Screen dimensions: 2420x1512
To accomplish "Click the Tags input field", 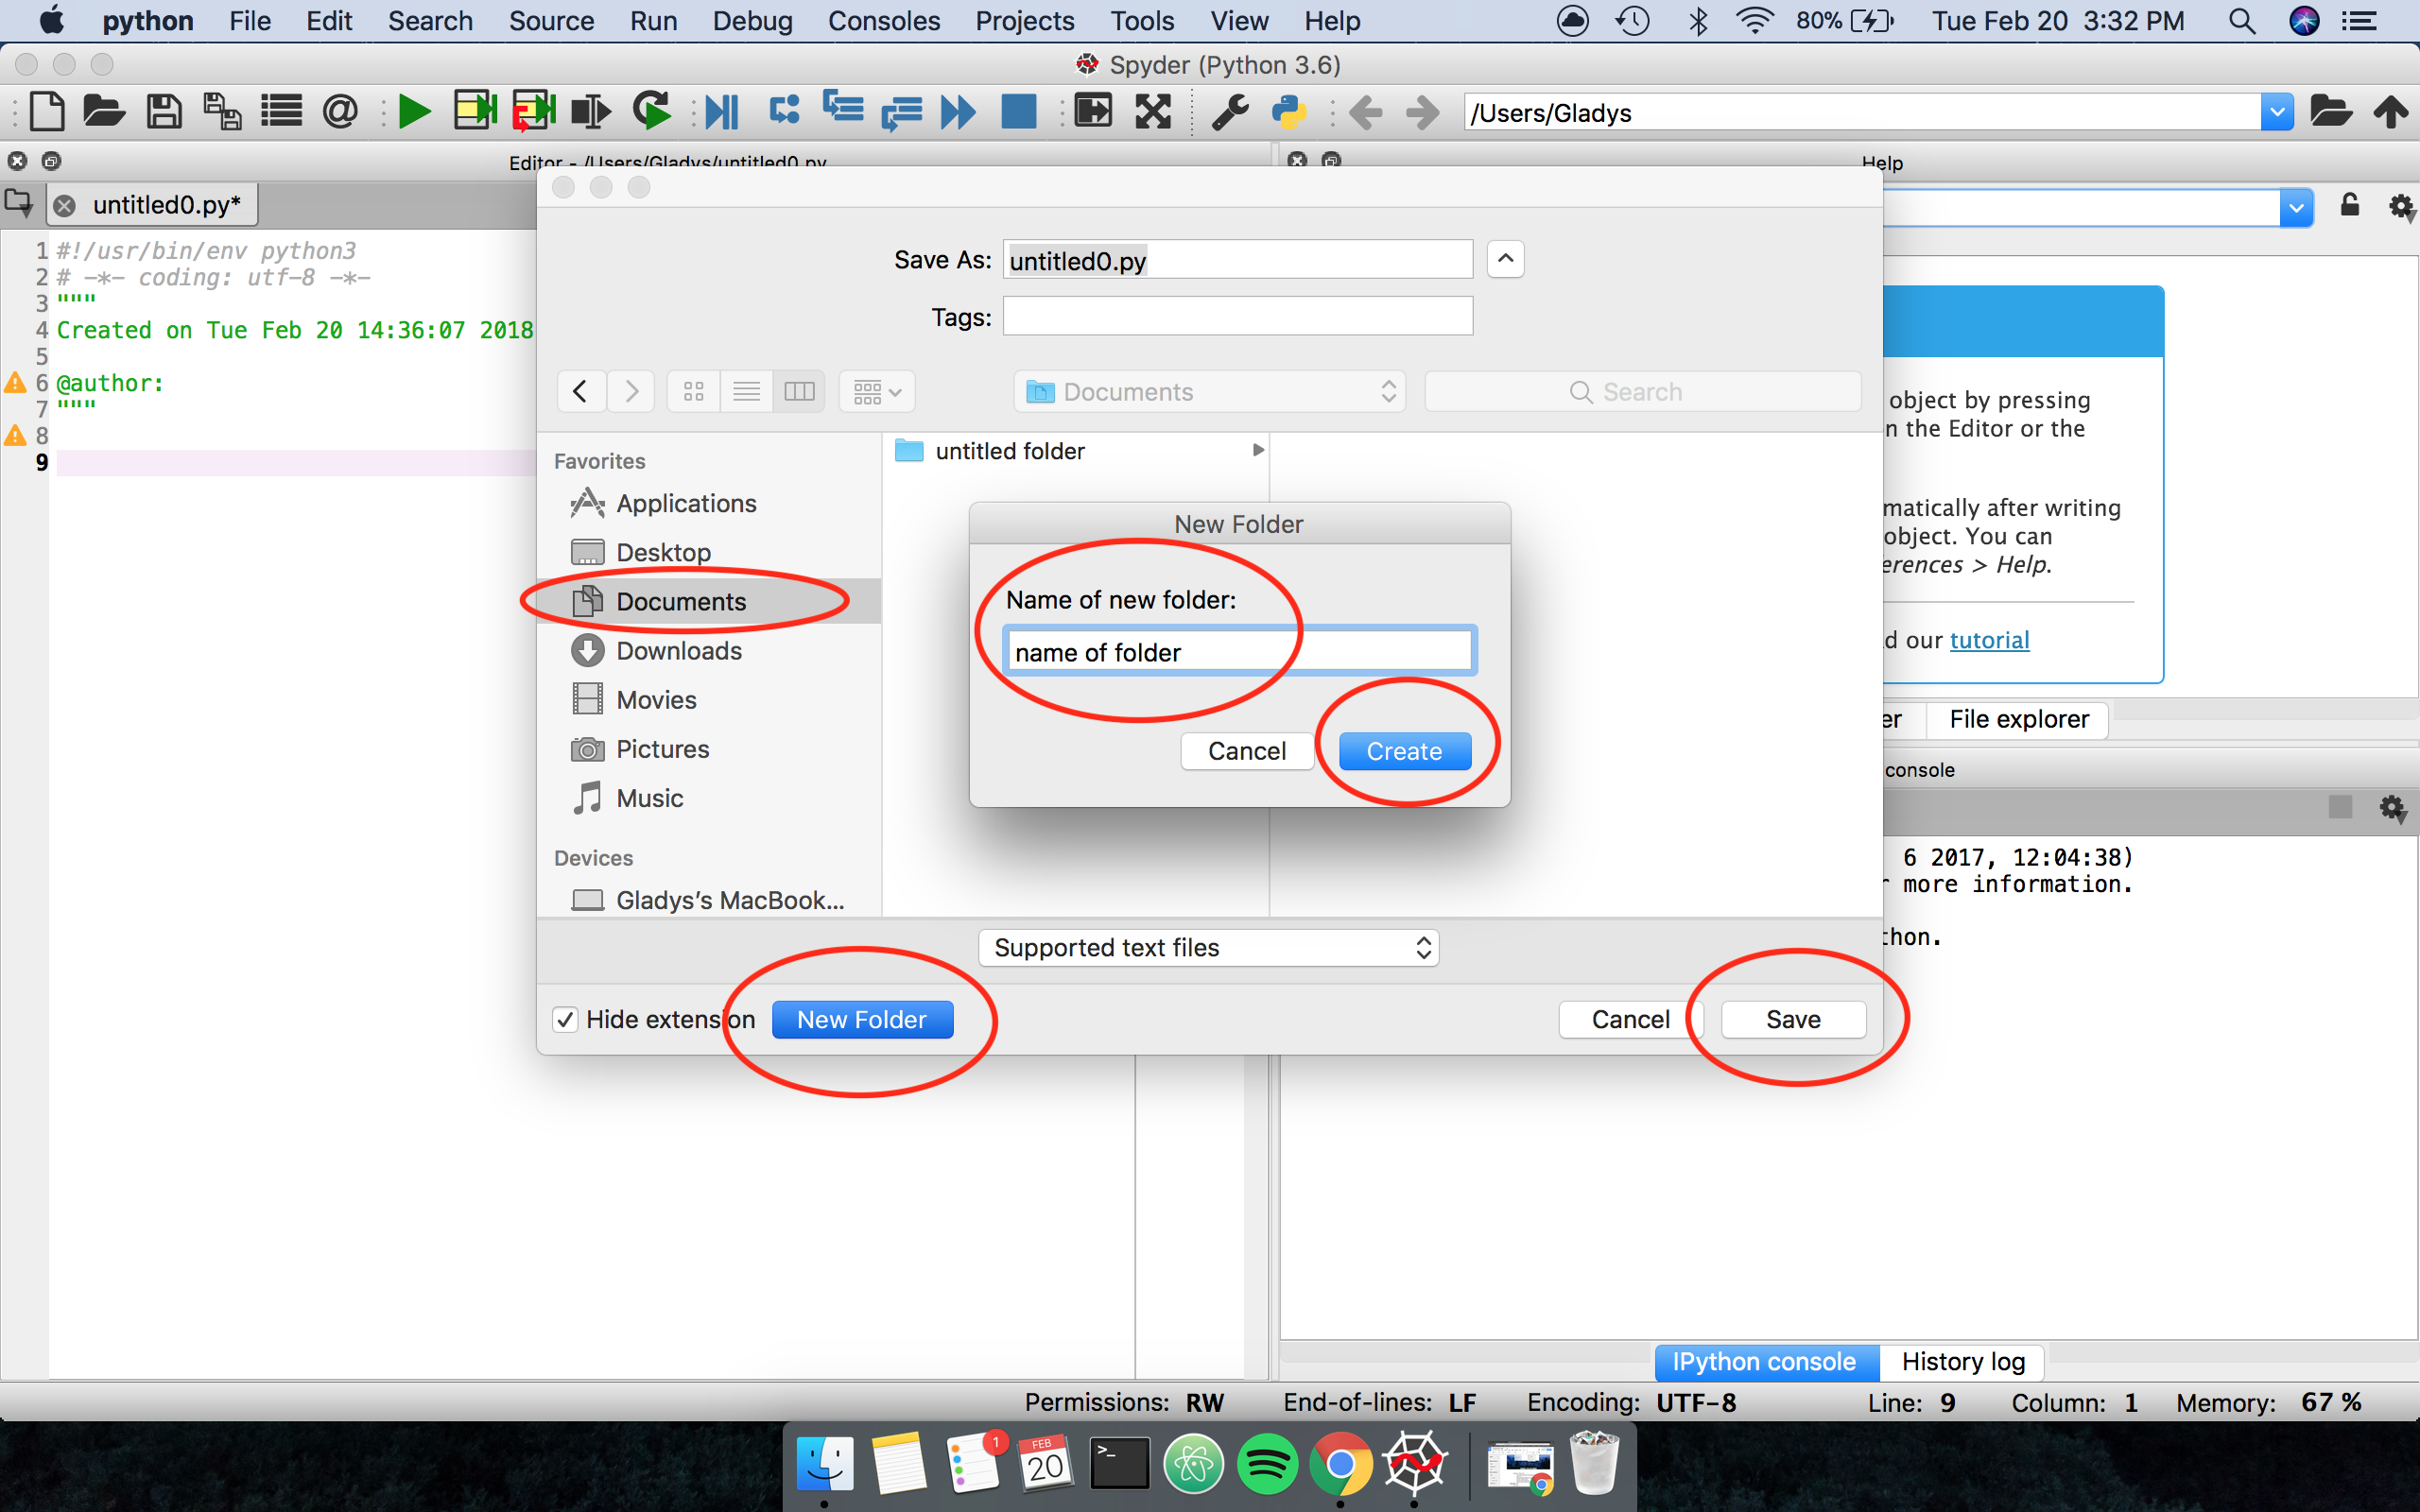I will 1238,316.
